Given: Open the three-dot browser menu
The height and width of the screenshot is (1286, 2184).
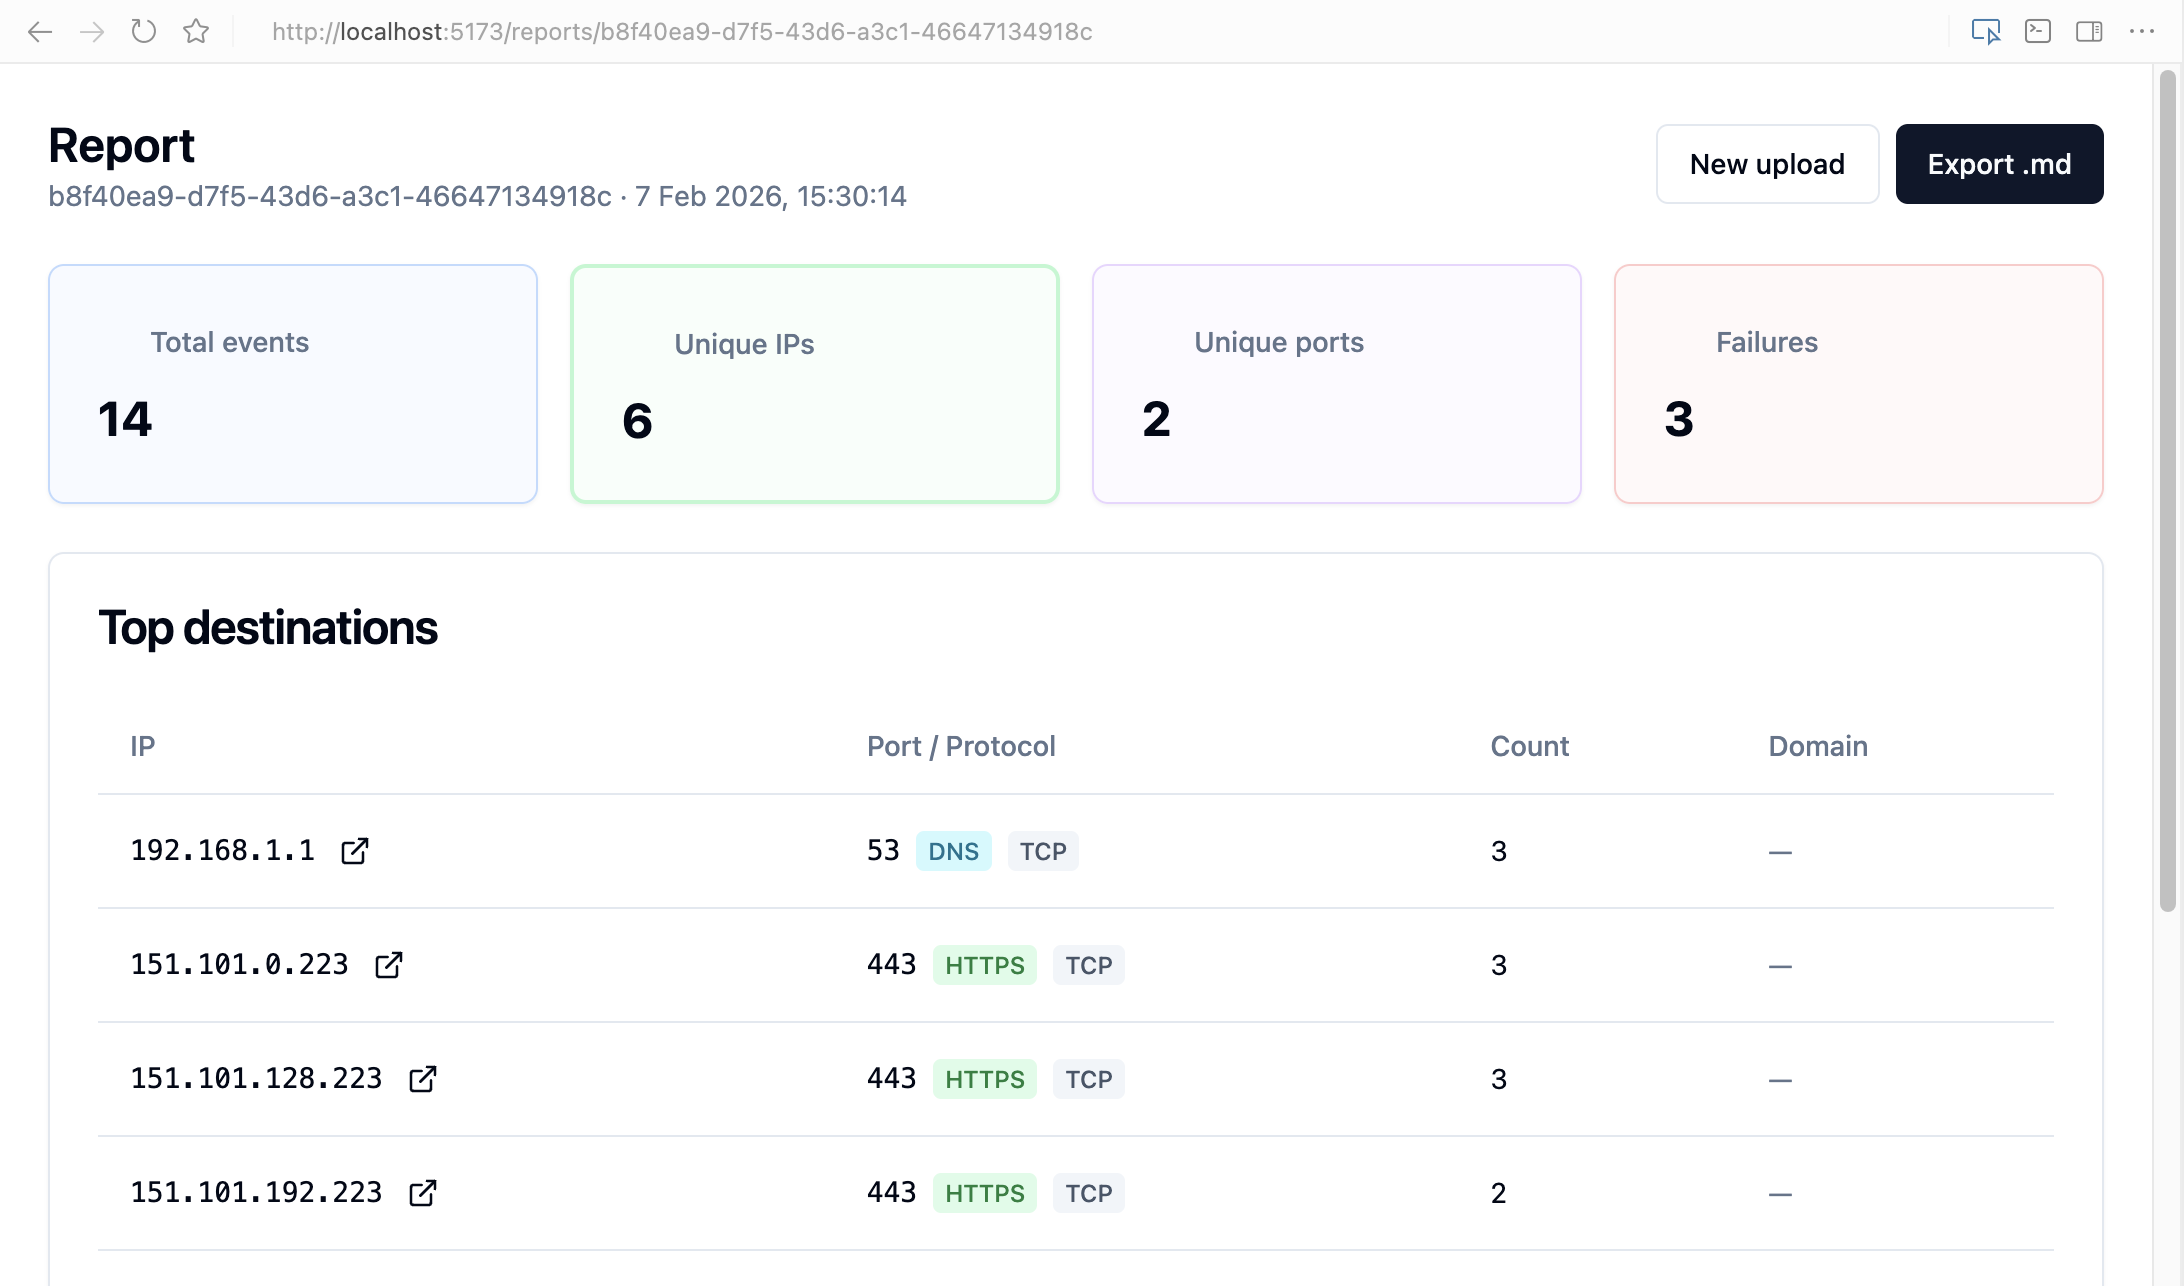Looking at the screenshot, I should point(2142,32).
